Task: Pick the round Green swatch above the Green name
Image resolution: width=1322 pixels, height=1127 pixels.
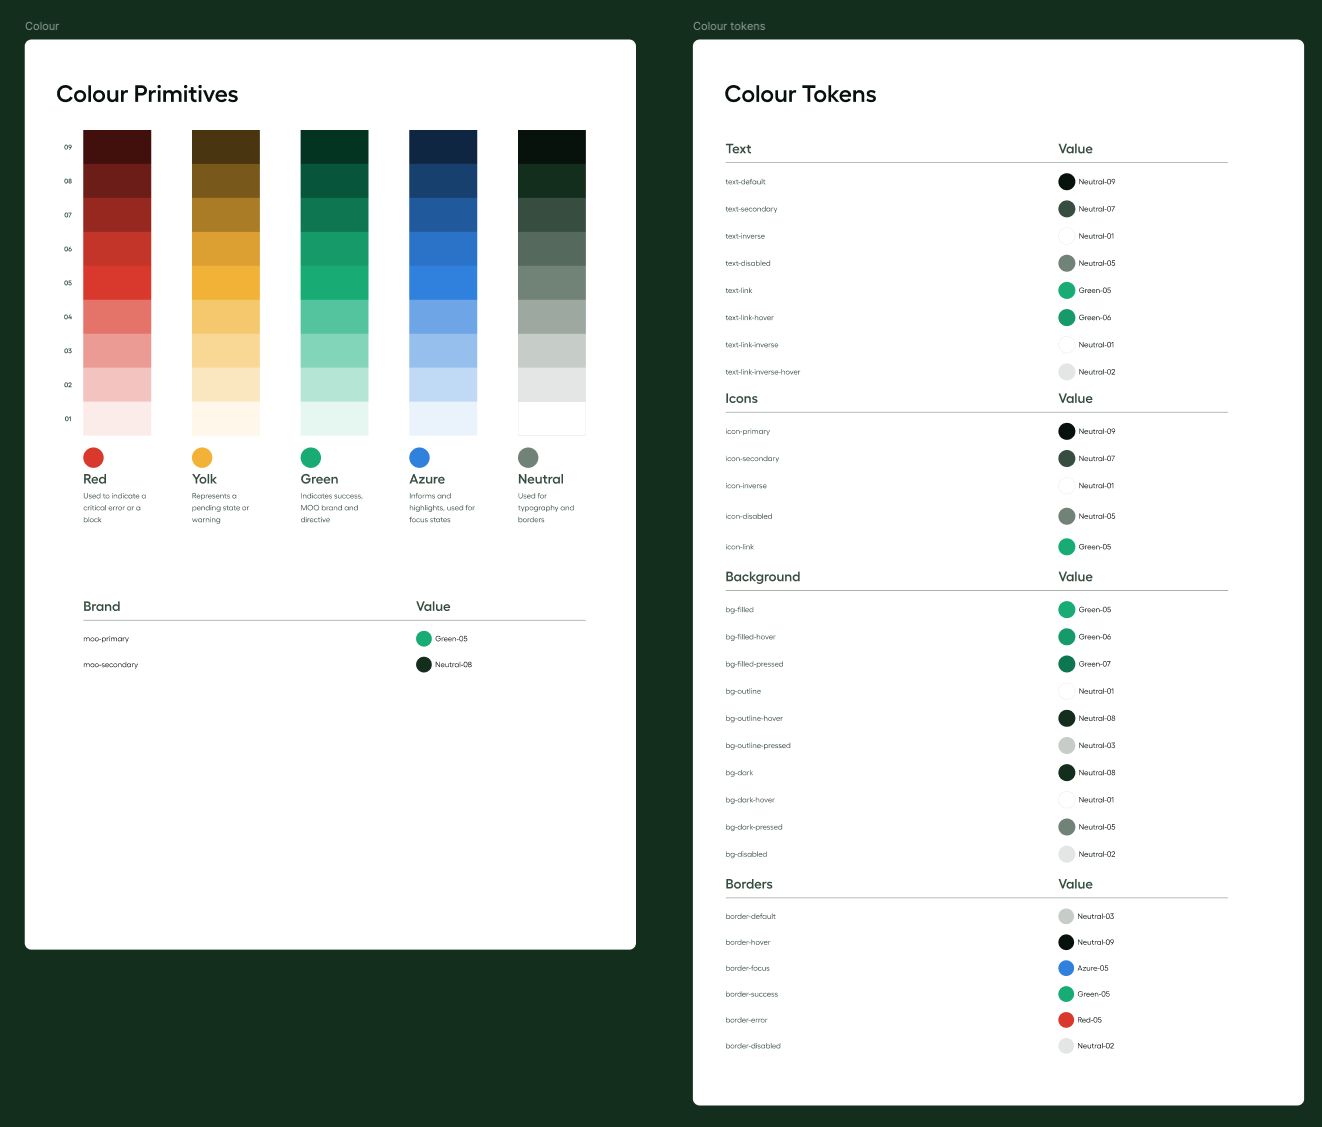Action: coord(311,457)
